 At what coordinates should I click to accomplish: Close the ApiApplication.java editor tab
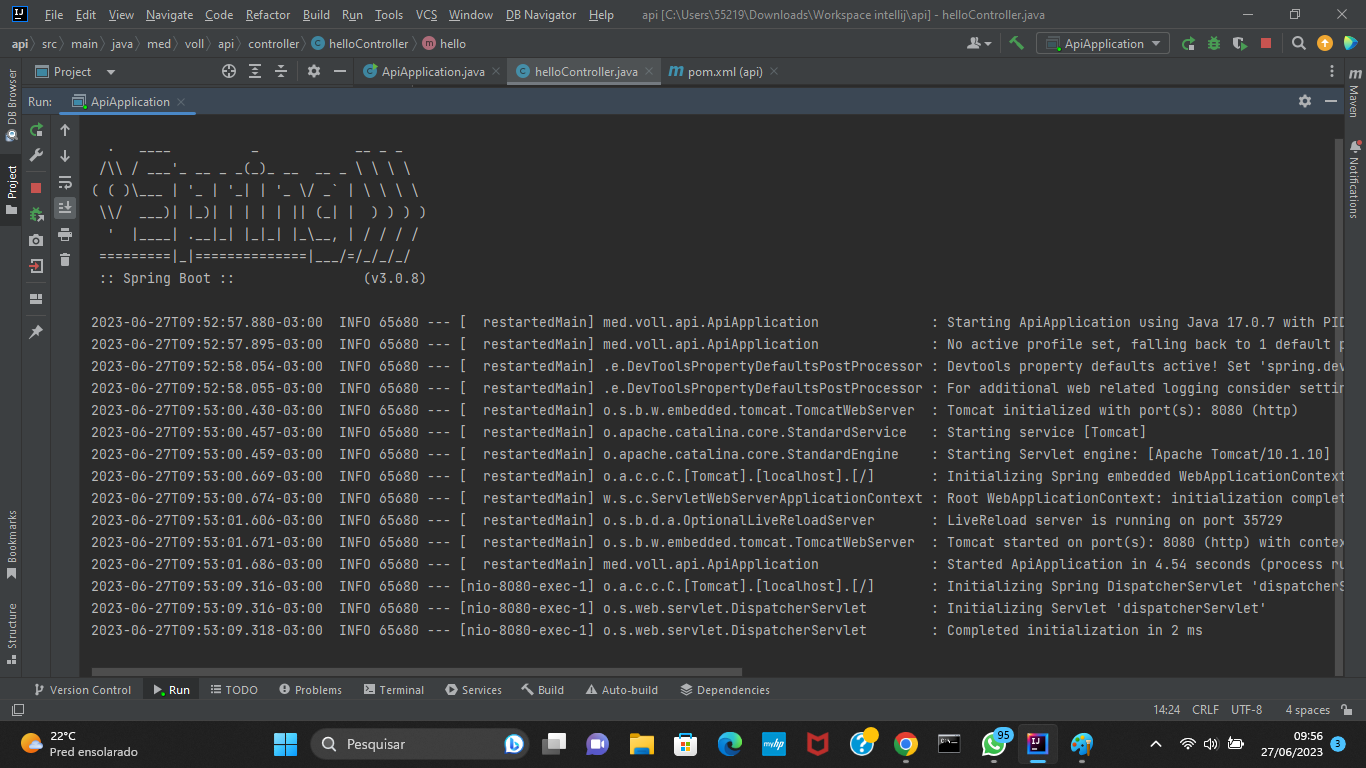coord(496,72)
